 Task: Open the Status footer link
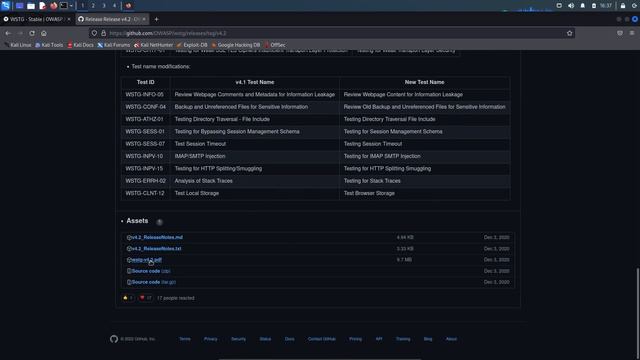(x=265, y=339)
